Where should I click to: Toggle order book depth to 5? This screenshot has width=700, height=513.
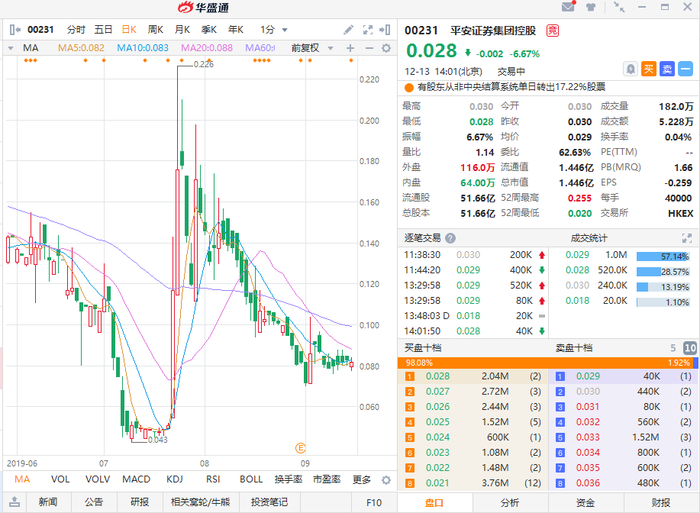coord(673,348)
